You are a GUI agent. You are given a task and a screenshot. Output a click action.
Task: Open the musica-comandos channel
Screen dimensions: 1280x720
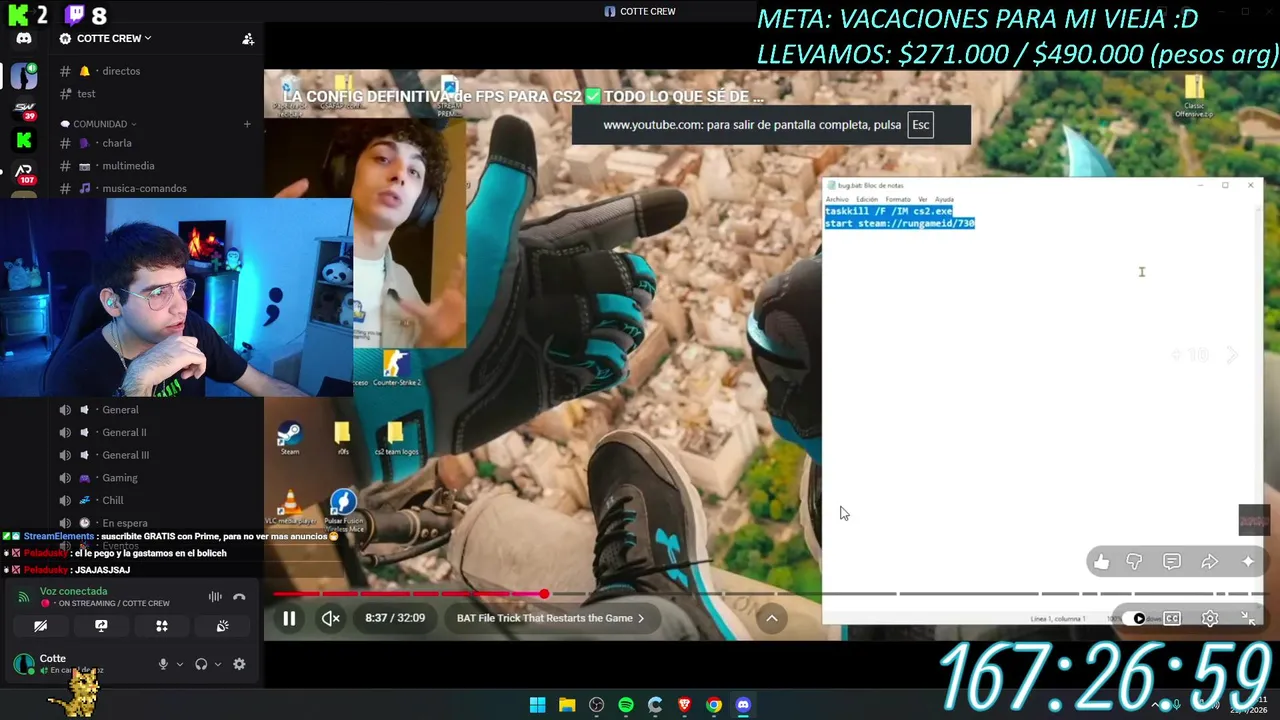[x=144, y=188]
